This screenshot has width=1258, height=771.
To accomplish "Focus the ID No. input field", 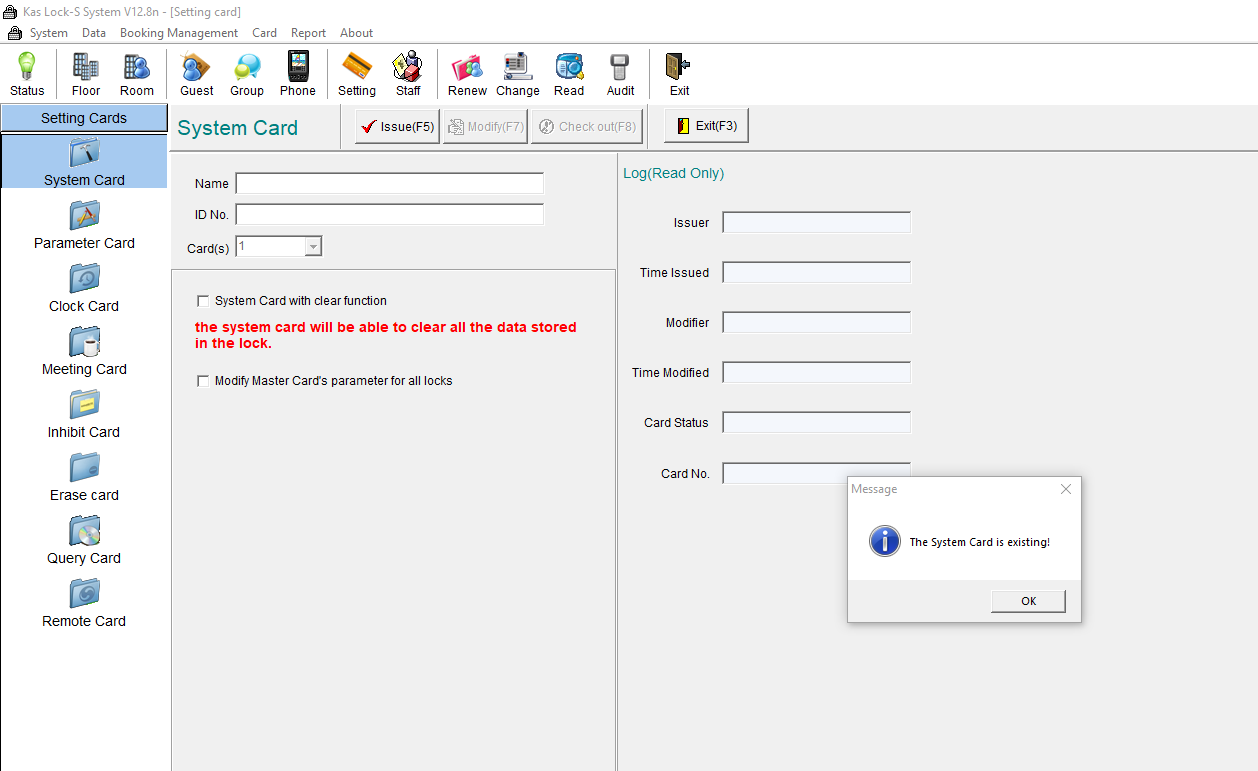I will [390, 214].
